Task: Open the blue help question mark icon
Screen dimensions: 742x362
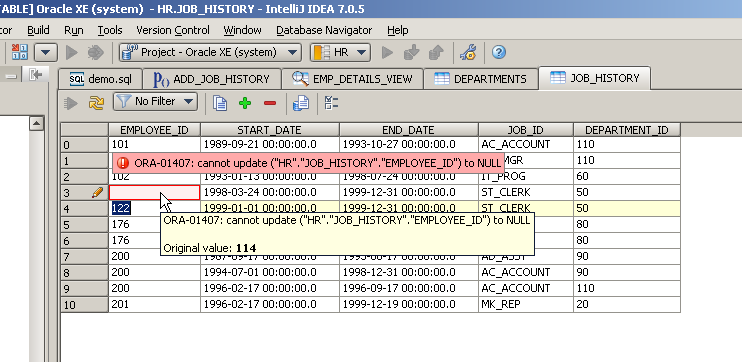Action: click(499, 52)
